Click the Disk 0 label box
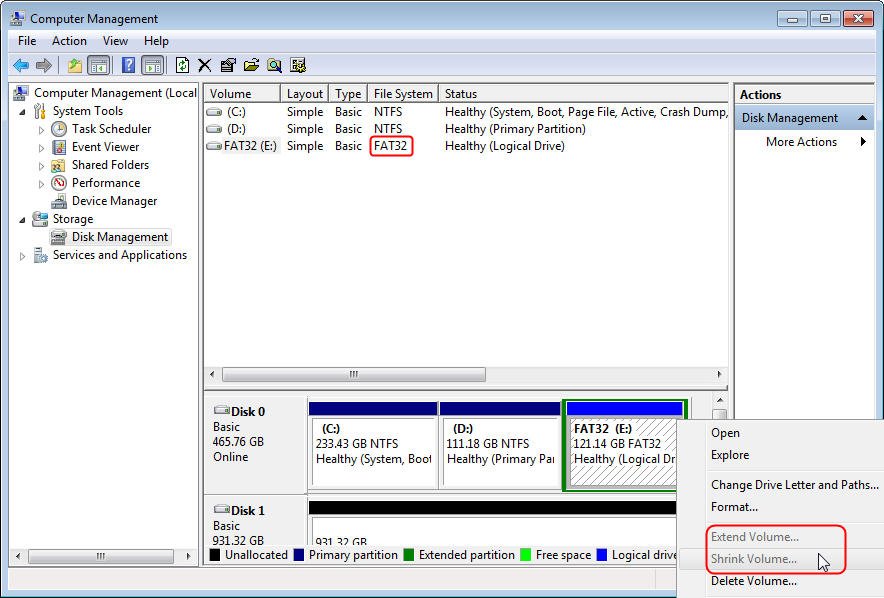Screen dimensions: 884x598 pos(255,444)
